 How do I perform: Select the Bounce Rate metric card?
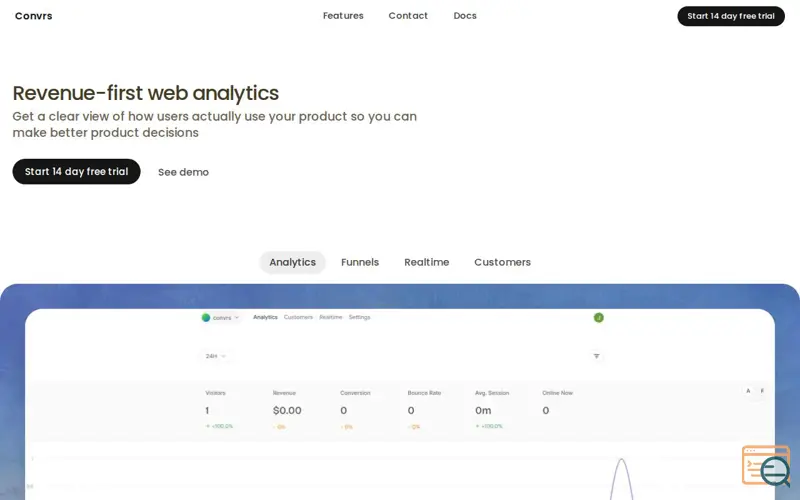click(424, 410)
